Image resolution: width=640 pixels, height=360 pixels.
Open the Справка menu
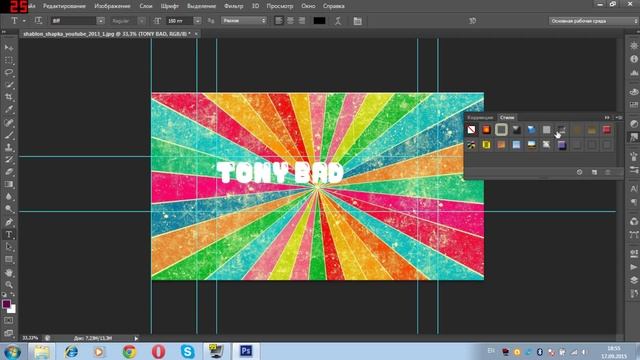(x=333, y=6)
